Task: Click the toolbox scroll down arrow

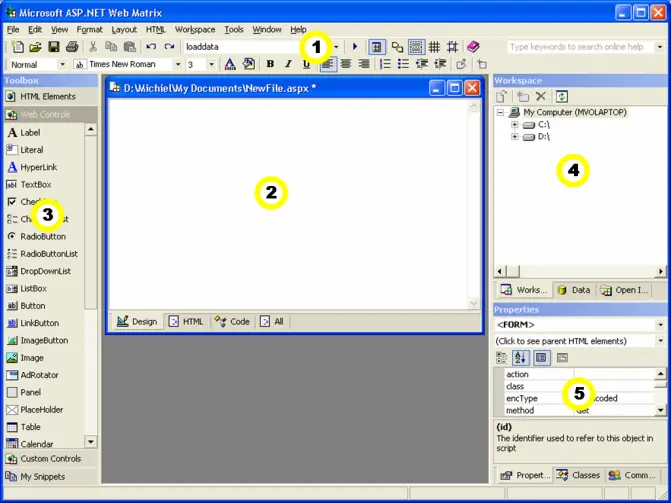Action: pyautogui.click(x=91, y=442)
